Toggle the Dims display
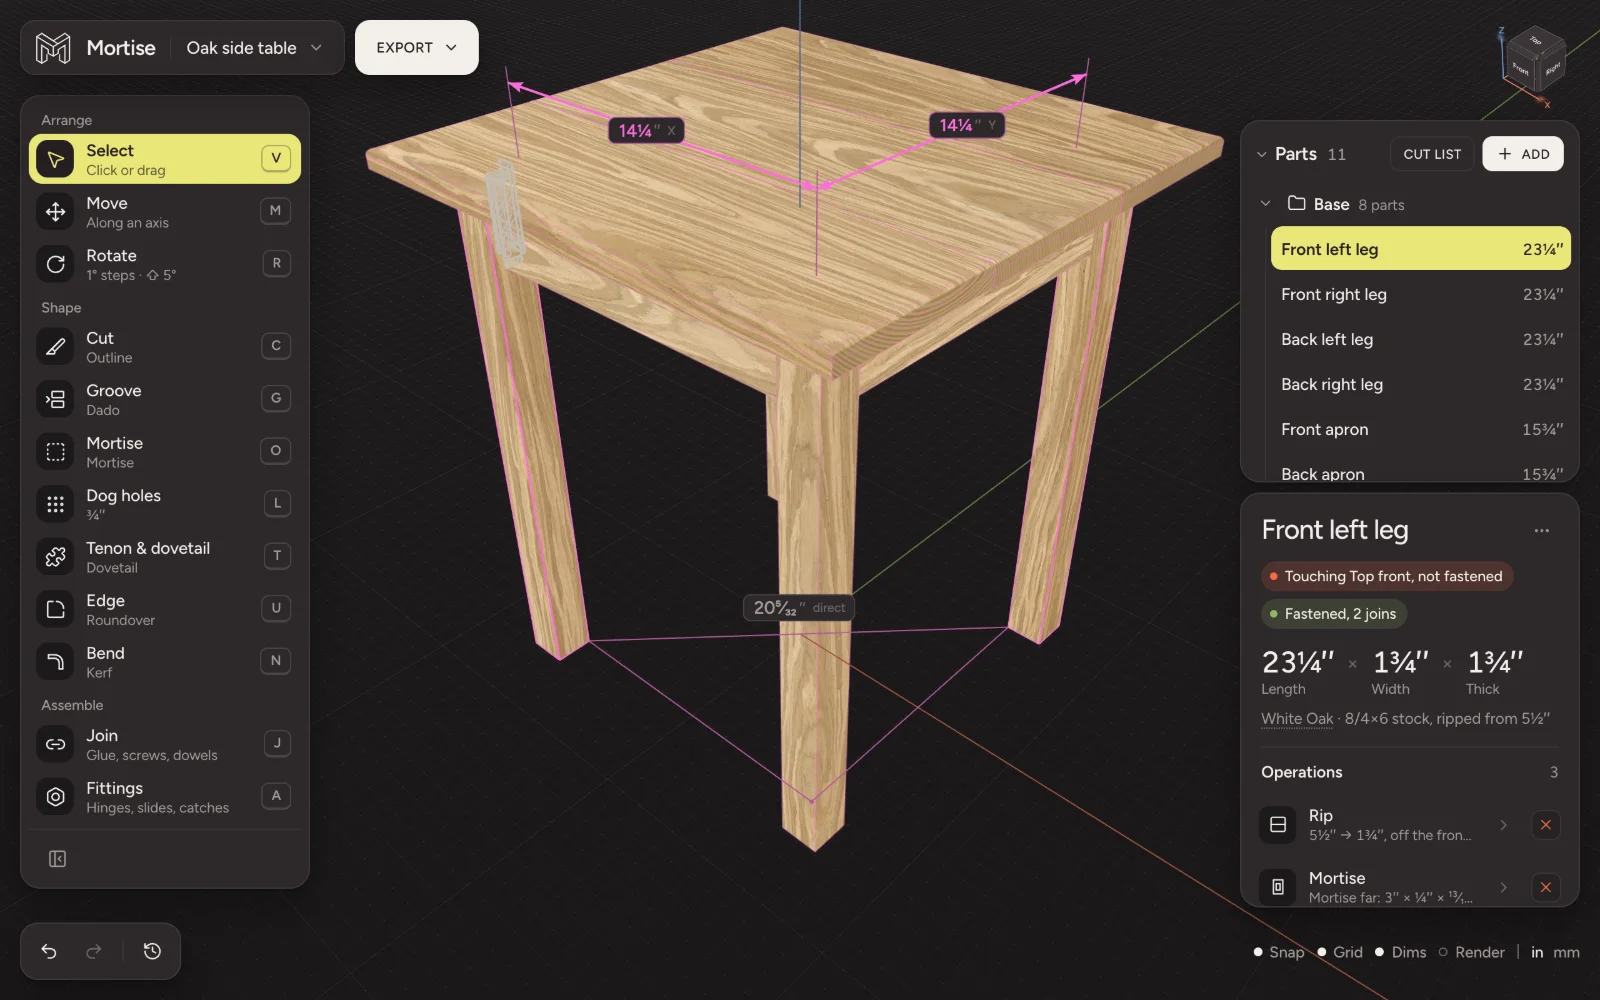The height and width of the screenshot is (1000, 1600). click(x=1400, y=952)
